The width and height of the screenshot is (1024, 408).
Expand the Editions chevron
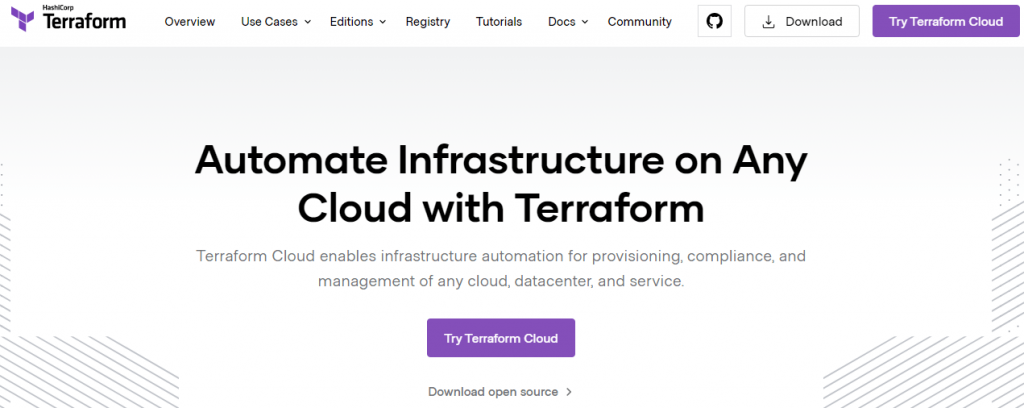(383, 22)
